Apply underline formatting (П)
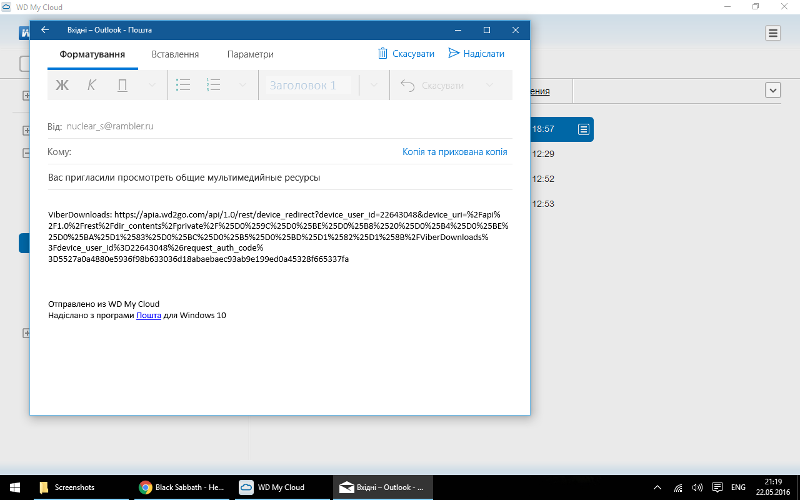 click(122, 85)
